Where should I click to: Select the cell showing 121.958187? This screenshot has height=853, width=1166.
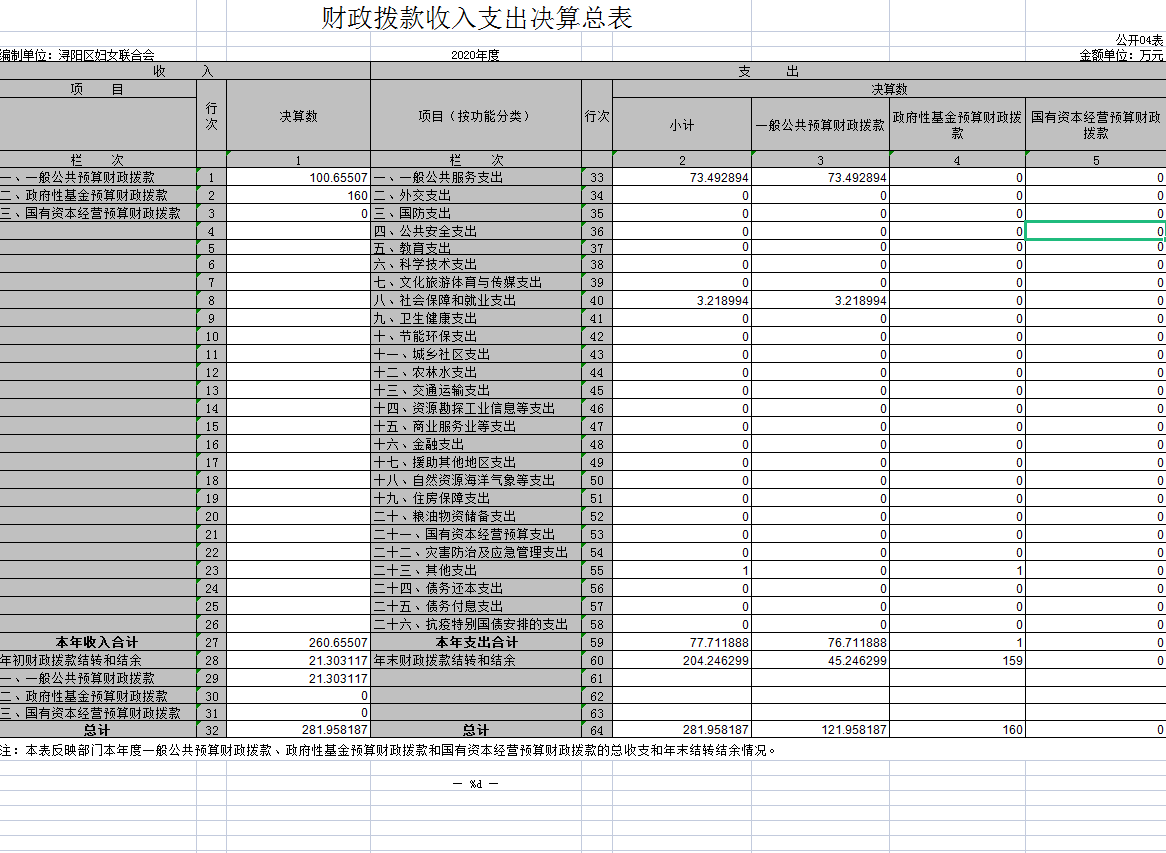tap(820, 730)
